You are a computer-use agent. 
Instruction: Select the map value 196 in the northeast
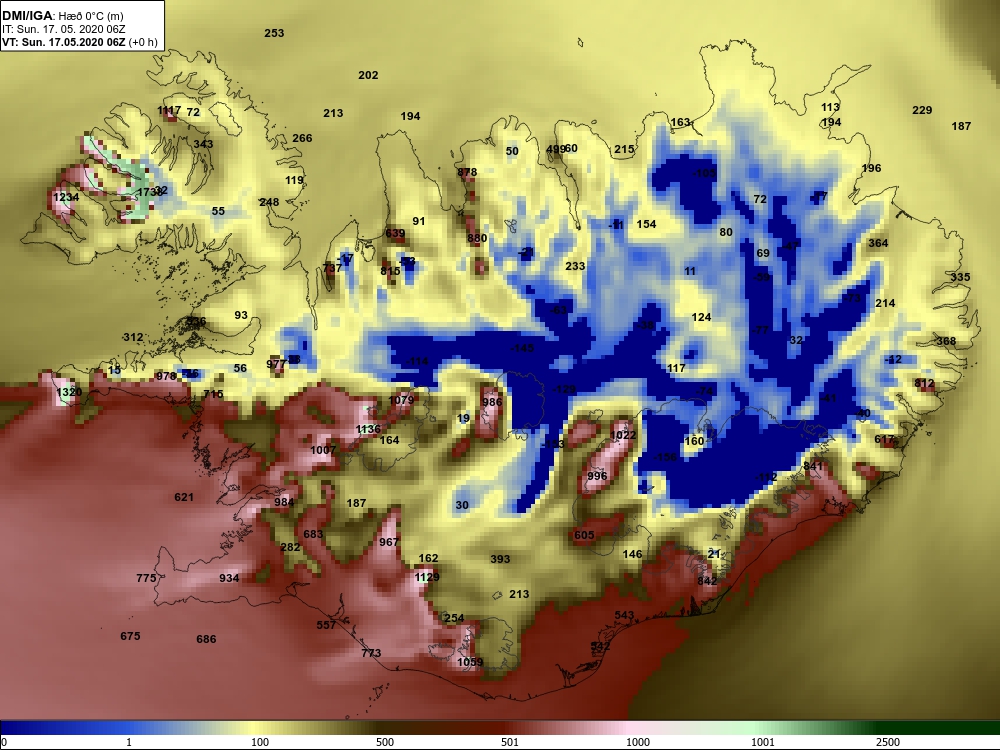tap(871, 168)
